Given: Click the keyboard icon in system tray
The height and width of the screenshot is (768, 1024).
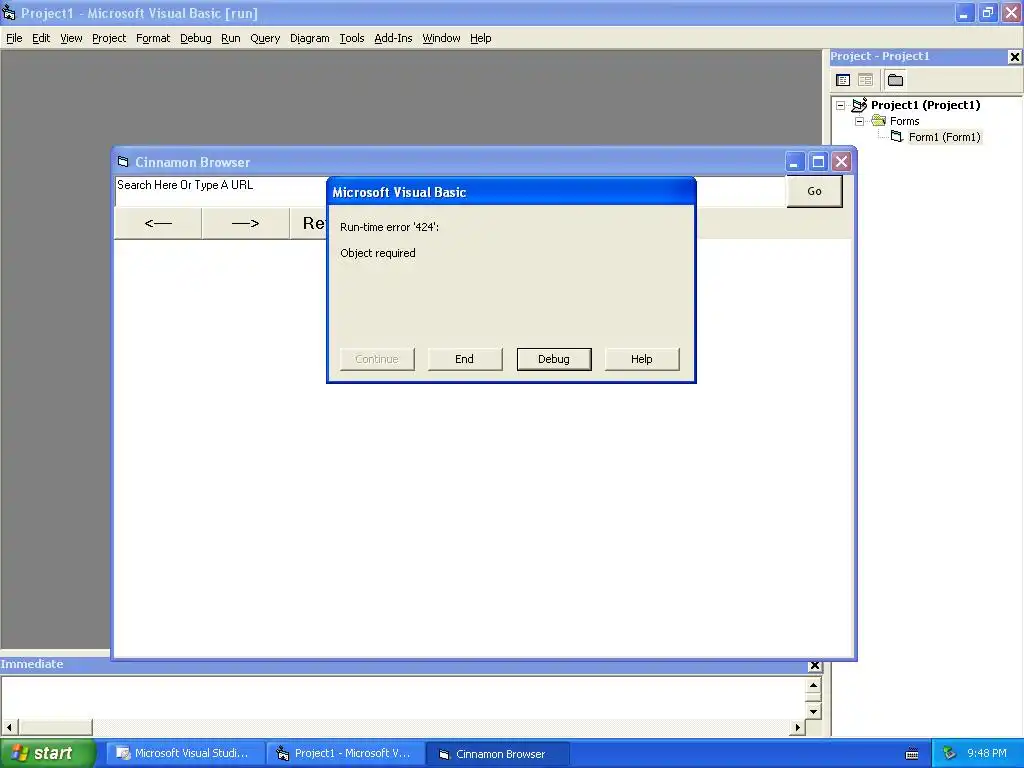Looking at the screenshot, I should (x=912, y=754).
